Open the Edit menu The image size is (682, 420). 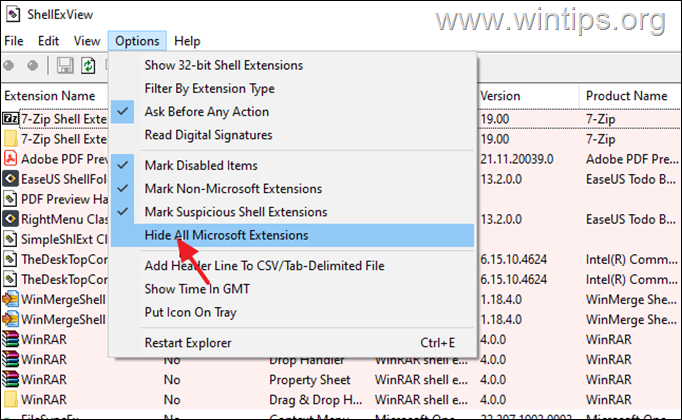48,41
